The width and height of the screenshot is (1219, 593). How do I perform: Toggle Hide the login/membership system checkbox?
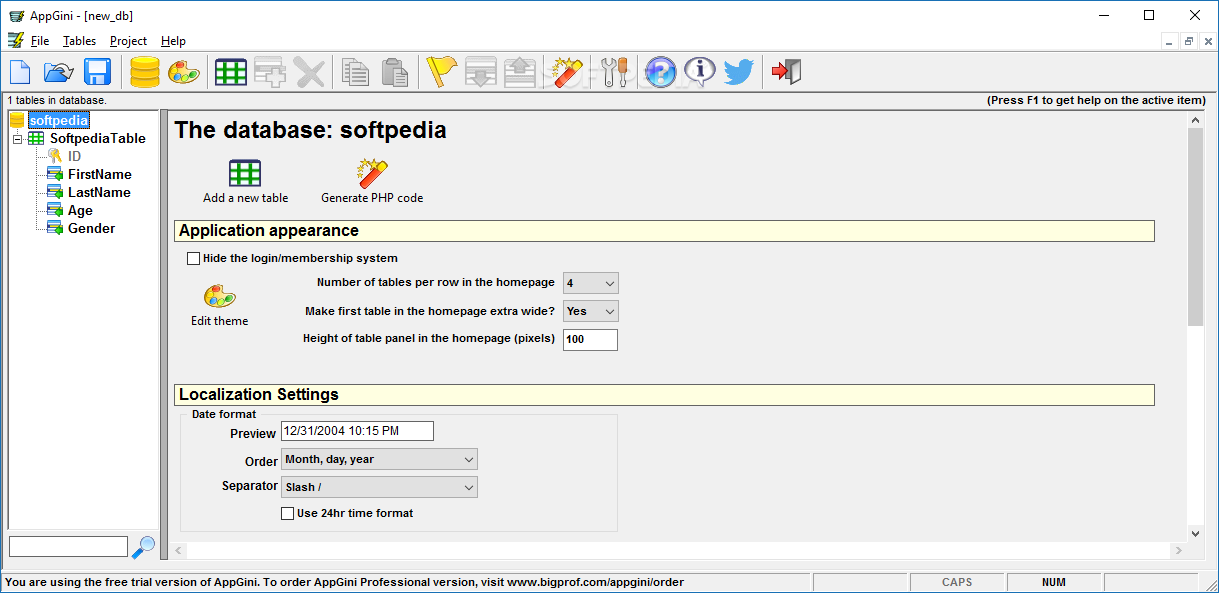194,258
